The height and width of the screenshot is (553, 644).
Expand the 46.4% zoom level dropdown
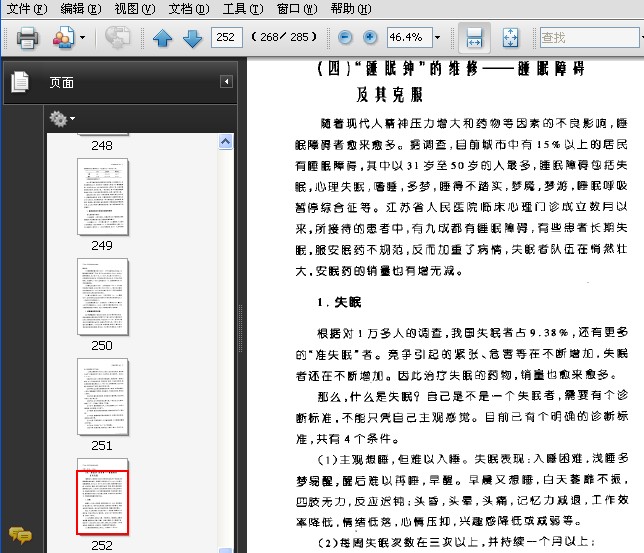[437, 38]
